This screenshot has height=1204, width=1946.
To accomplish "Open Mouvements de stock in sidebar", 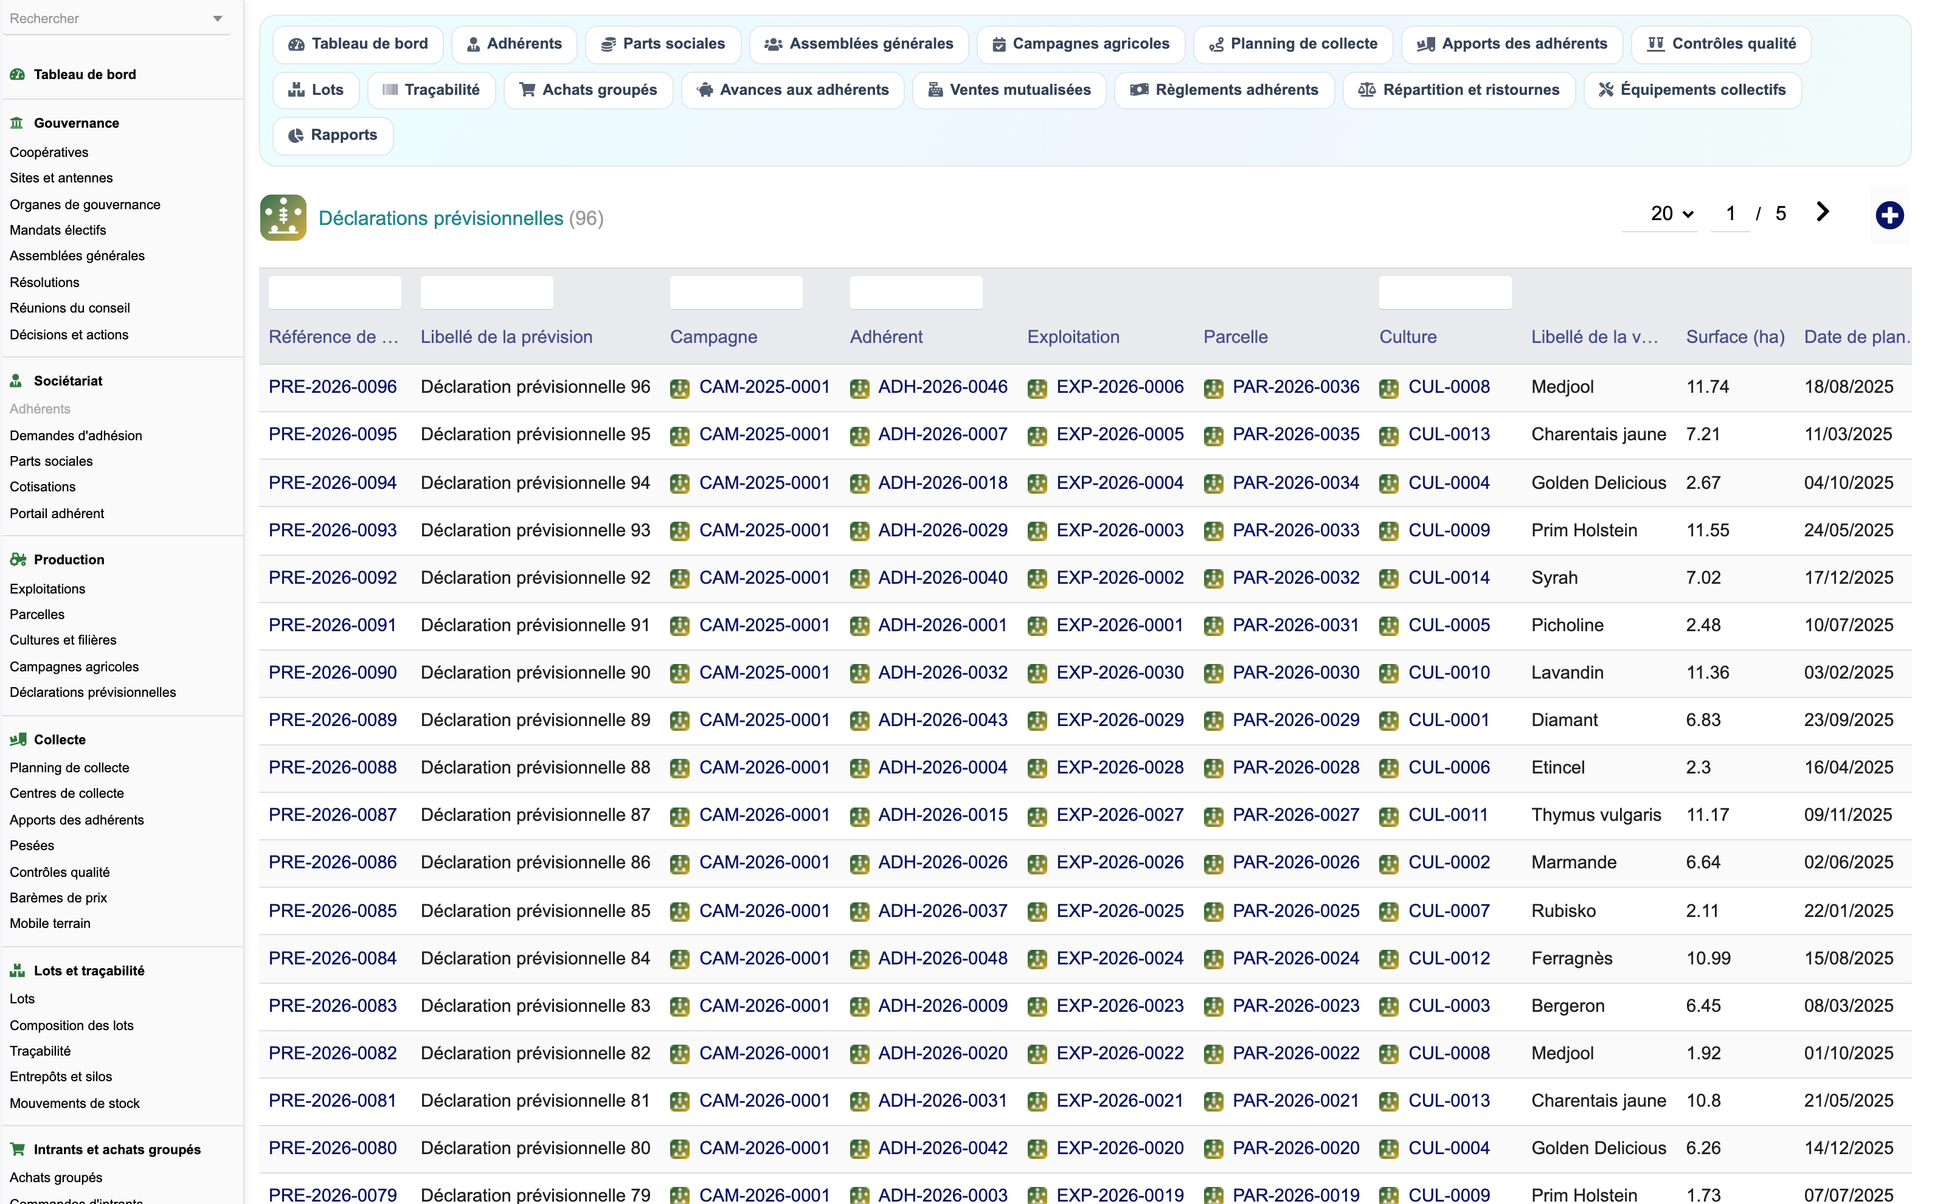I will tap(75, 1104).
